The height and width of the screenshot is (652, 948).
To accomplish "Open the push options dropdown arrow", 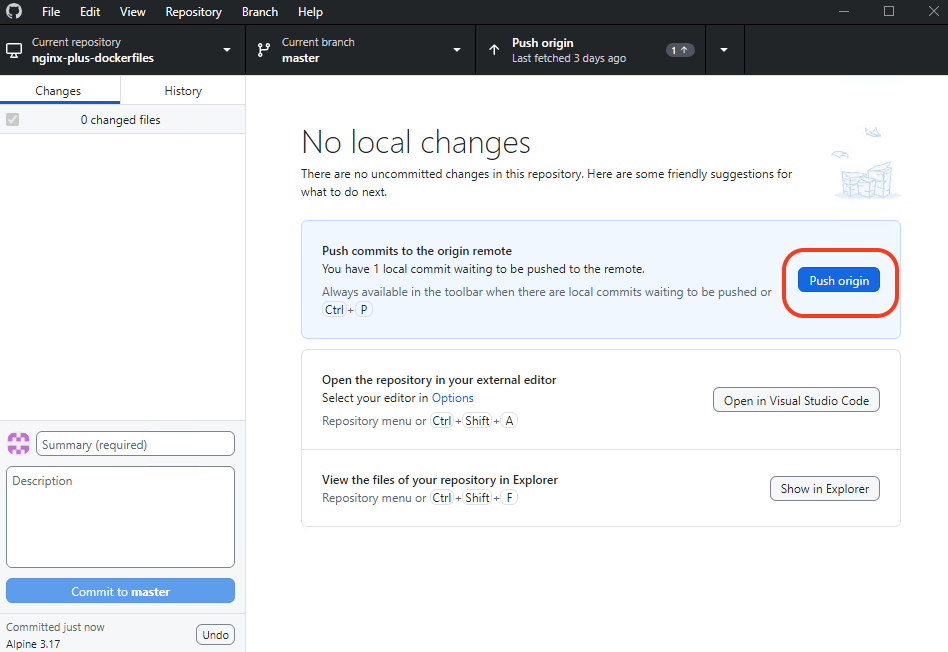I will pyautogui.click(x=724, y=50).
